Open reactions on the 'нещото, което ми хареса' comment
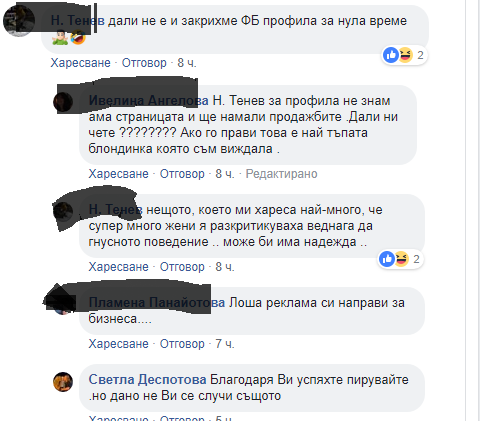This screenshot has width=480, height=421. pos(401,259)
